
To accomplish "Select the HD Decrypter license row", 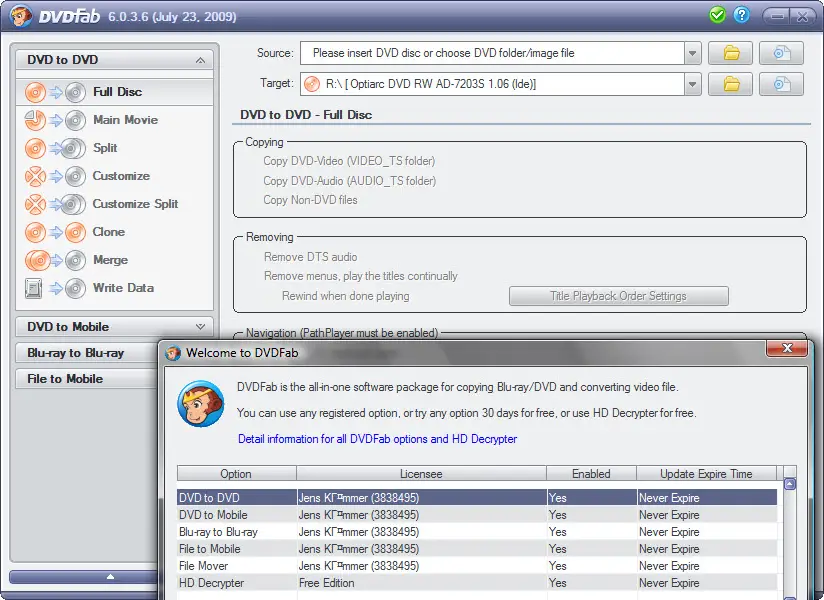I will point(477,583).
